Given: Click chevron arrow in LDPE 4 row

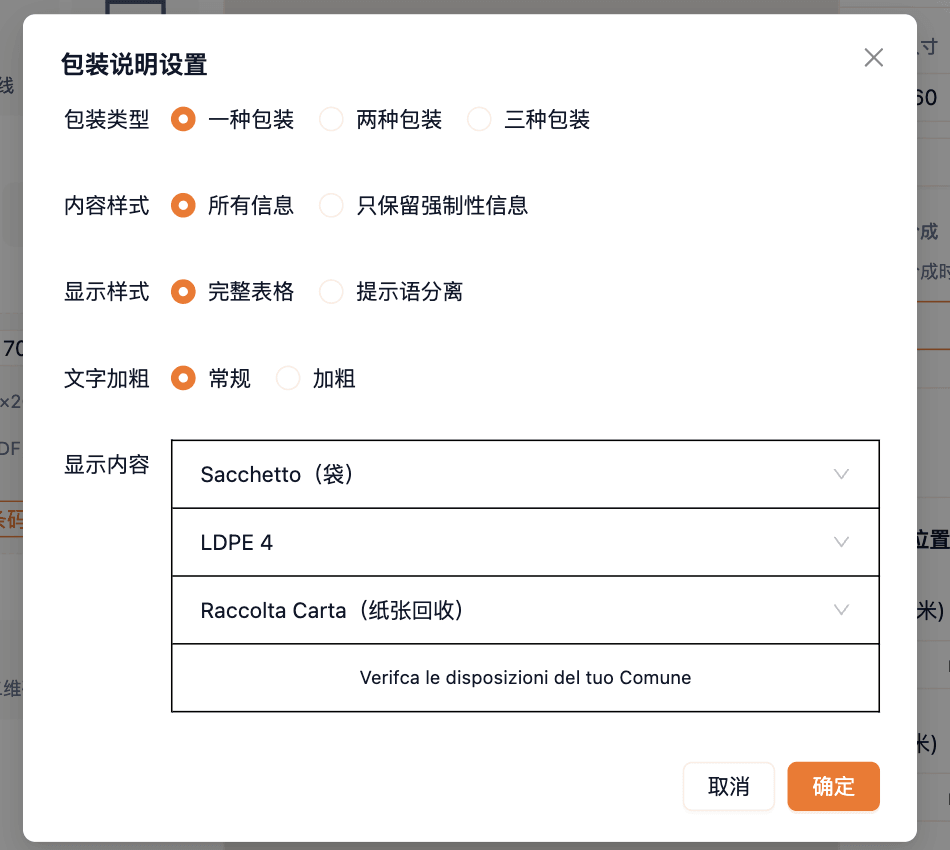Looking at the screenshot, I should (x=841, y=542).
